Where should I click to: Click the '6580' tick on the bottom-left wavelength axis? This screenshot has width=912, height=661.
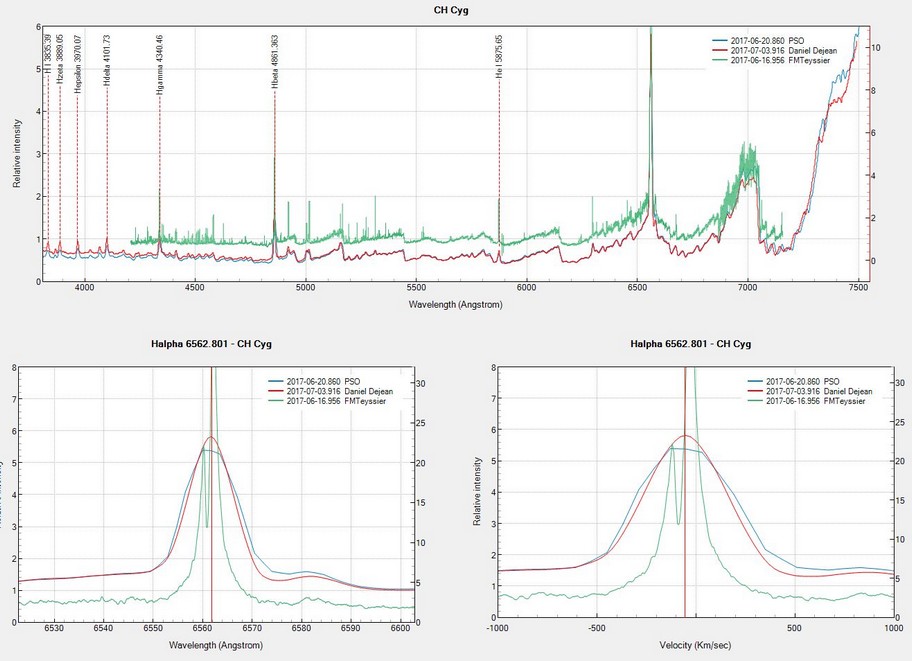pos(301,628)
